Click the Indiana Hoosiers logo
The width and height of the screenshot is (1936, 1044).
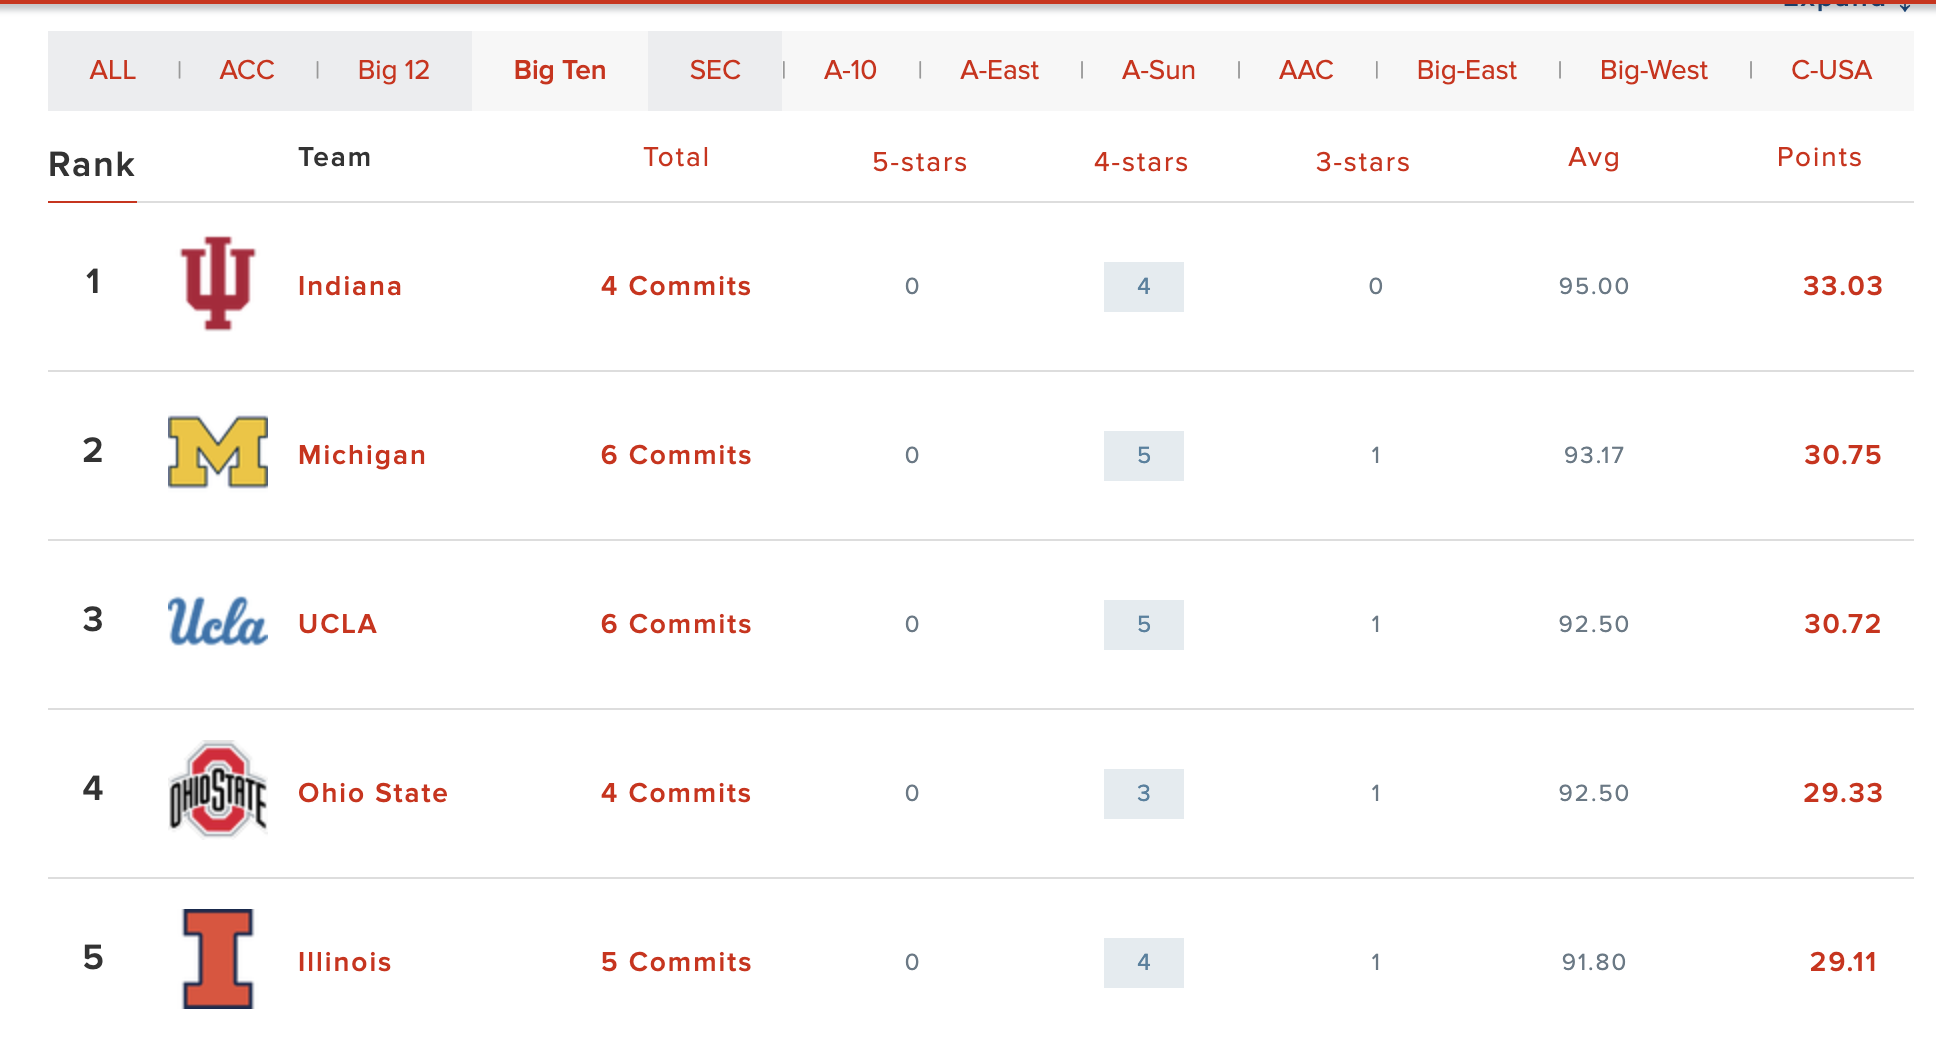coord(217,283)
